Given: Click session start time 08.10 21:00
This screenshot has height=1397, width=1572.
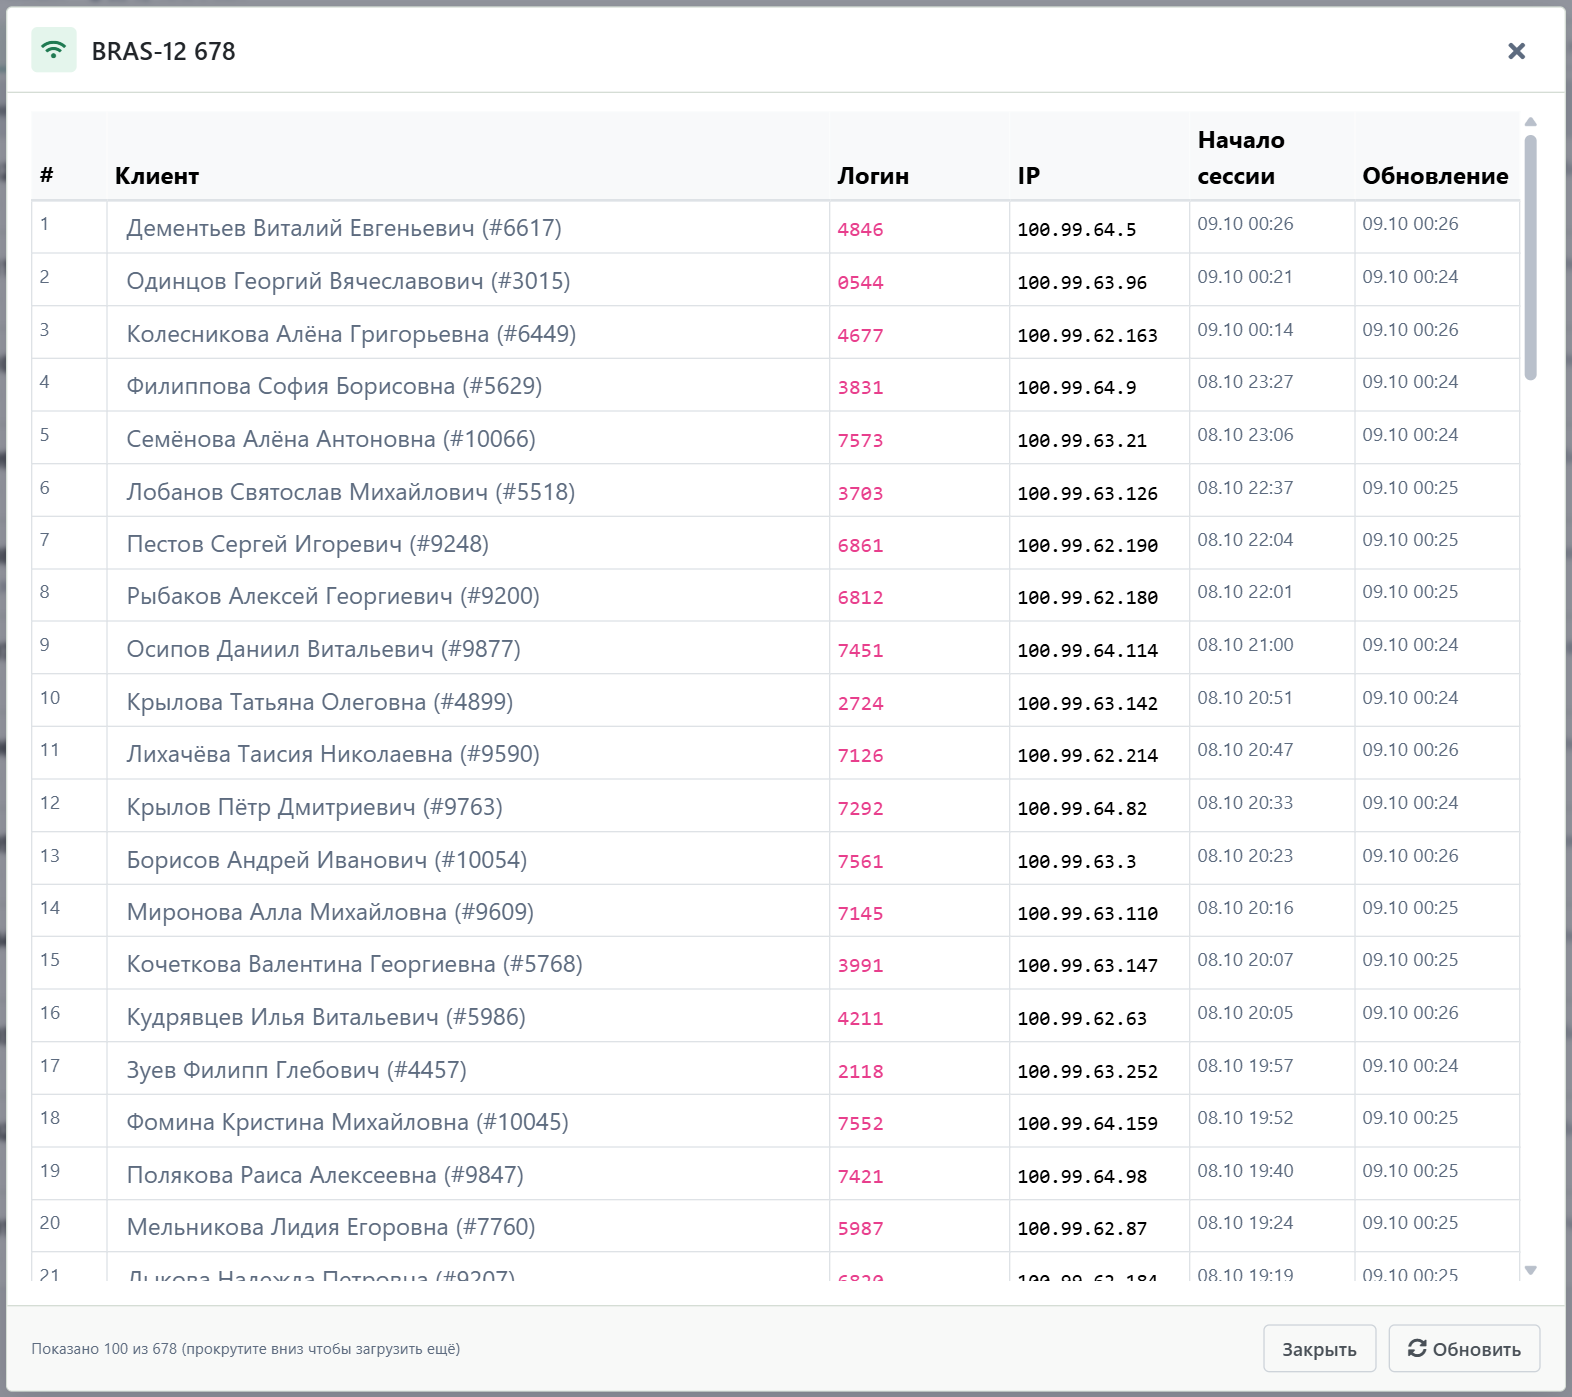Looking at the screenshot, I should [x=1245, y=645].
